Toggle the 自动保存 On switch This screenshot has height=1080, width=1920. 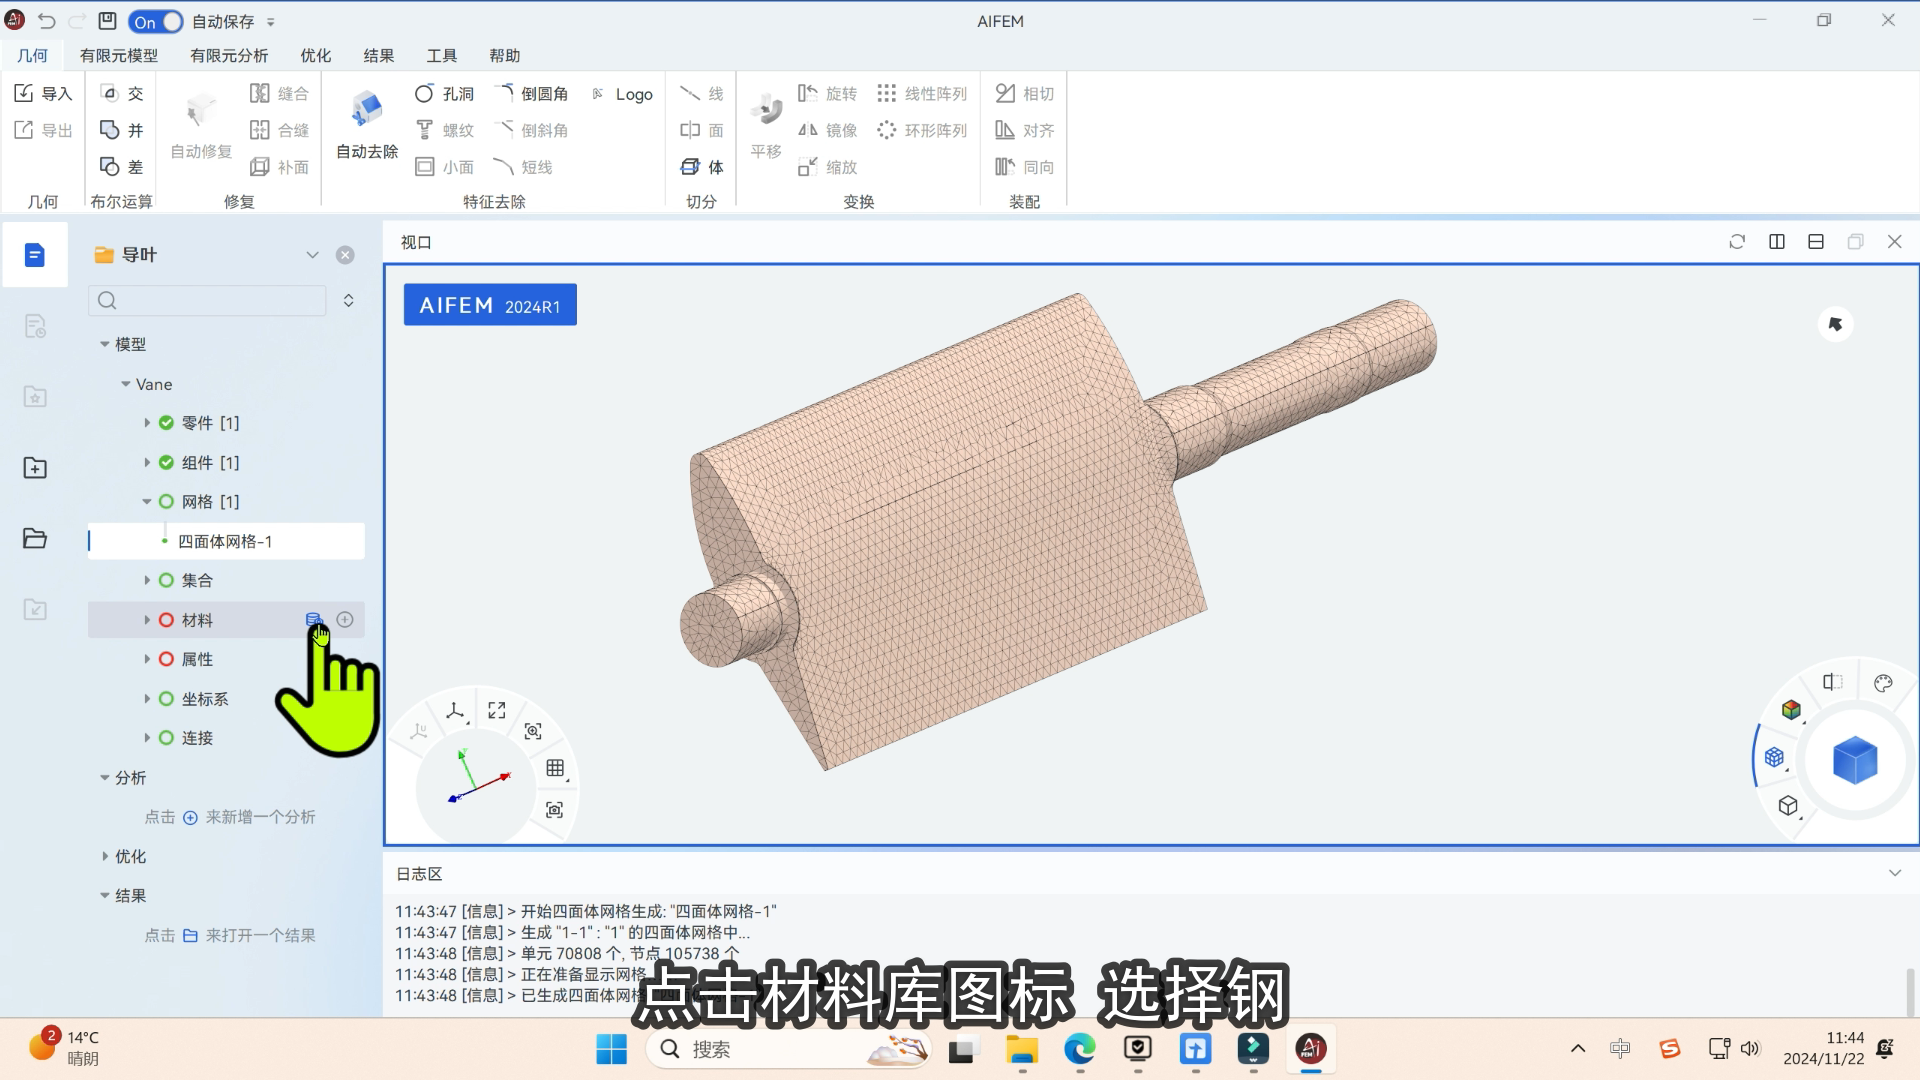point(156,21)
